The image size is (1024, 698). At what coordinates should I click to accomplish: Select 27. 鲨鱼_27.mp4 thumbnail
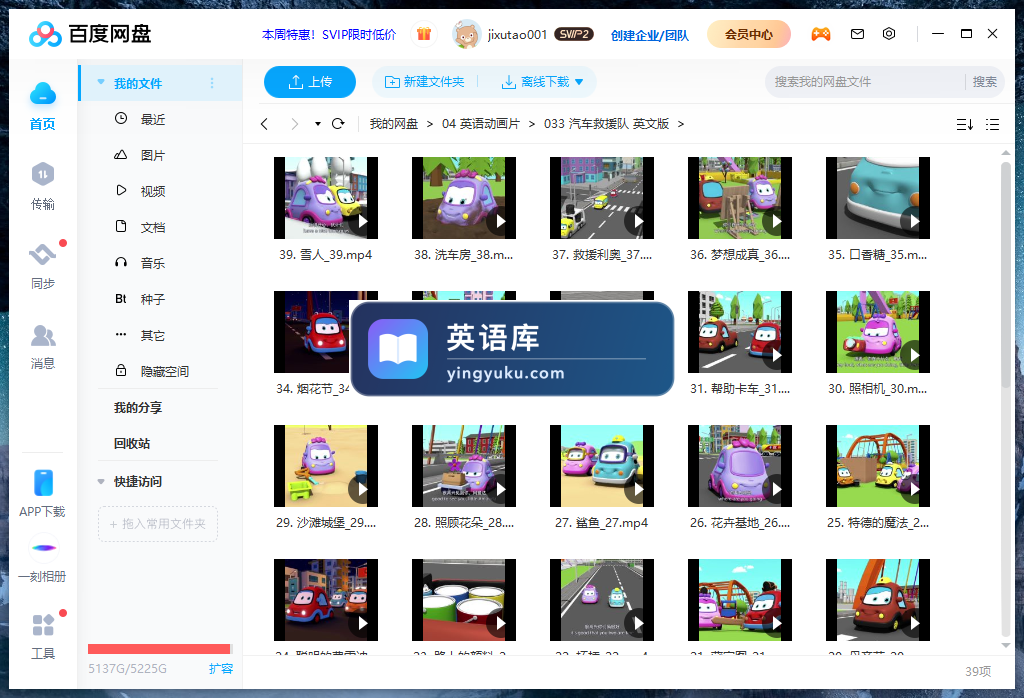(x=601, y=466)
